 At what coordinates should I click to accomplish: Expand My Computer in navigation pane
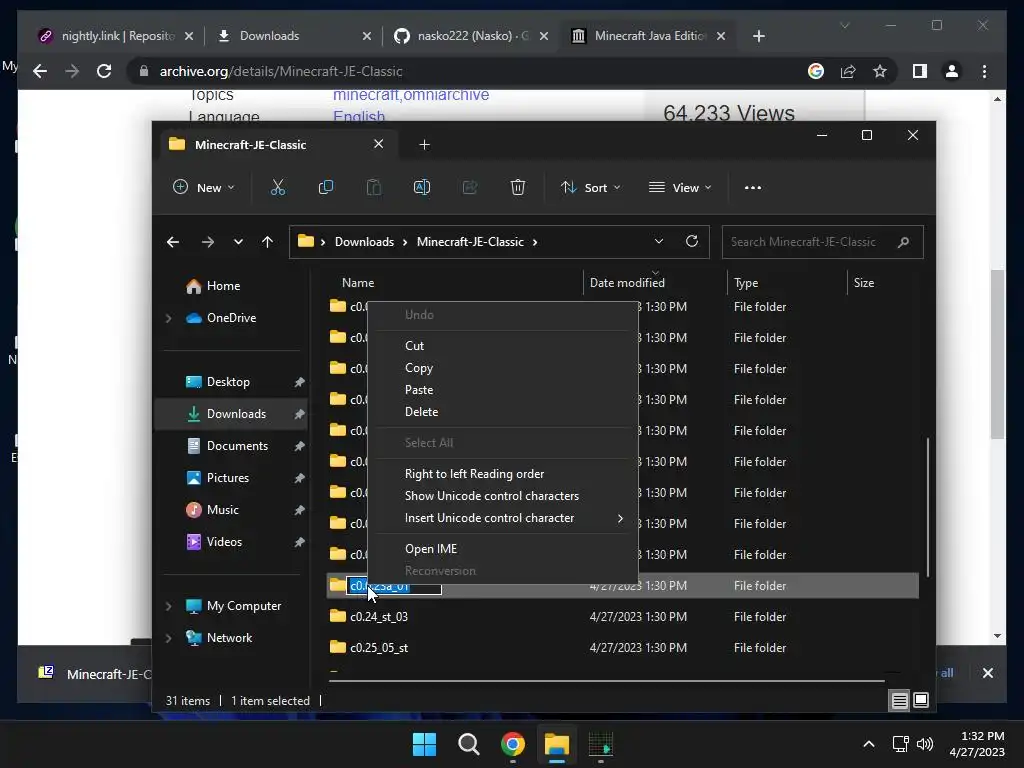(x=168, y=606)
